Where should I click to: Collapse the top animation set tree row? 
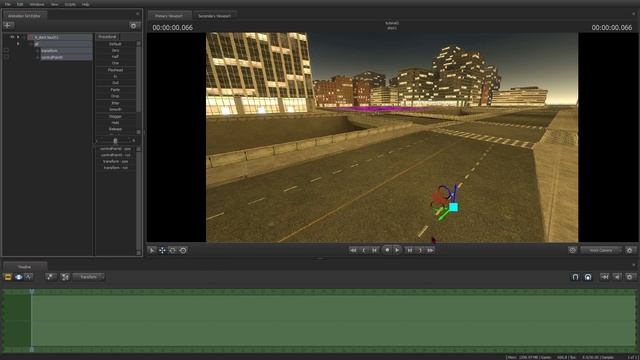(x=18, y=37)
